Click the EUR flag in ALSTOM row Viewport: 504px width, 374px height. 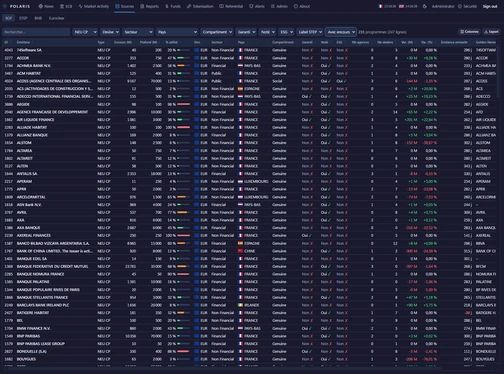tap(197, 143)
